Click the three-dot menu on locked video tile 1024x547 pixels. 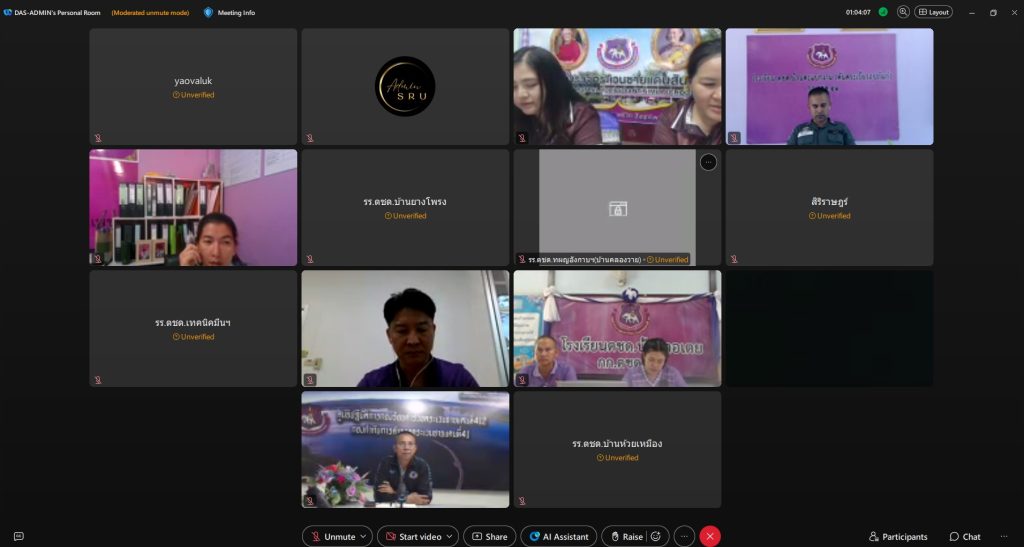pyautogui.click(x=708, y=162)
